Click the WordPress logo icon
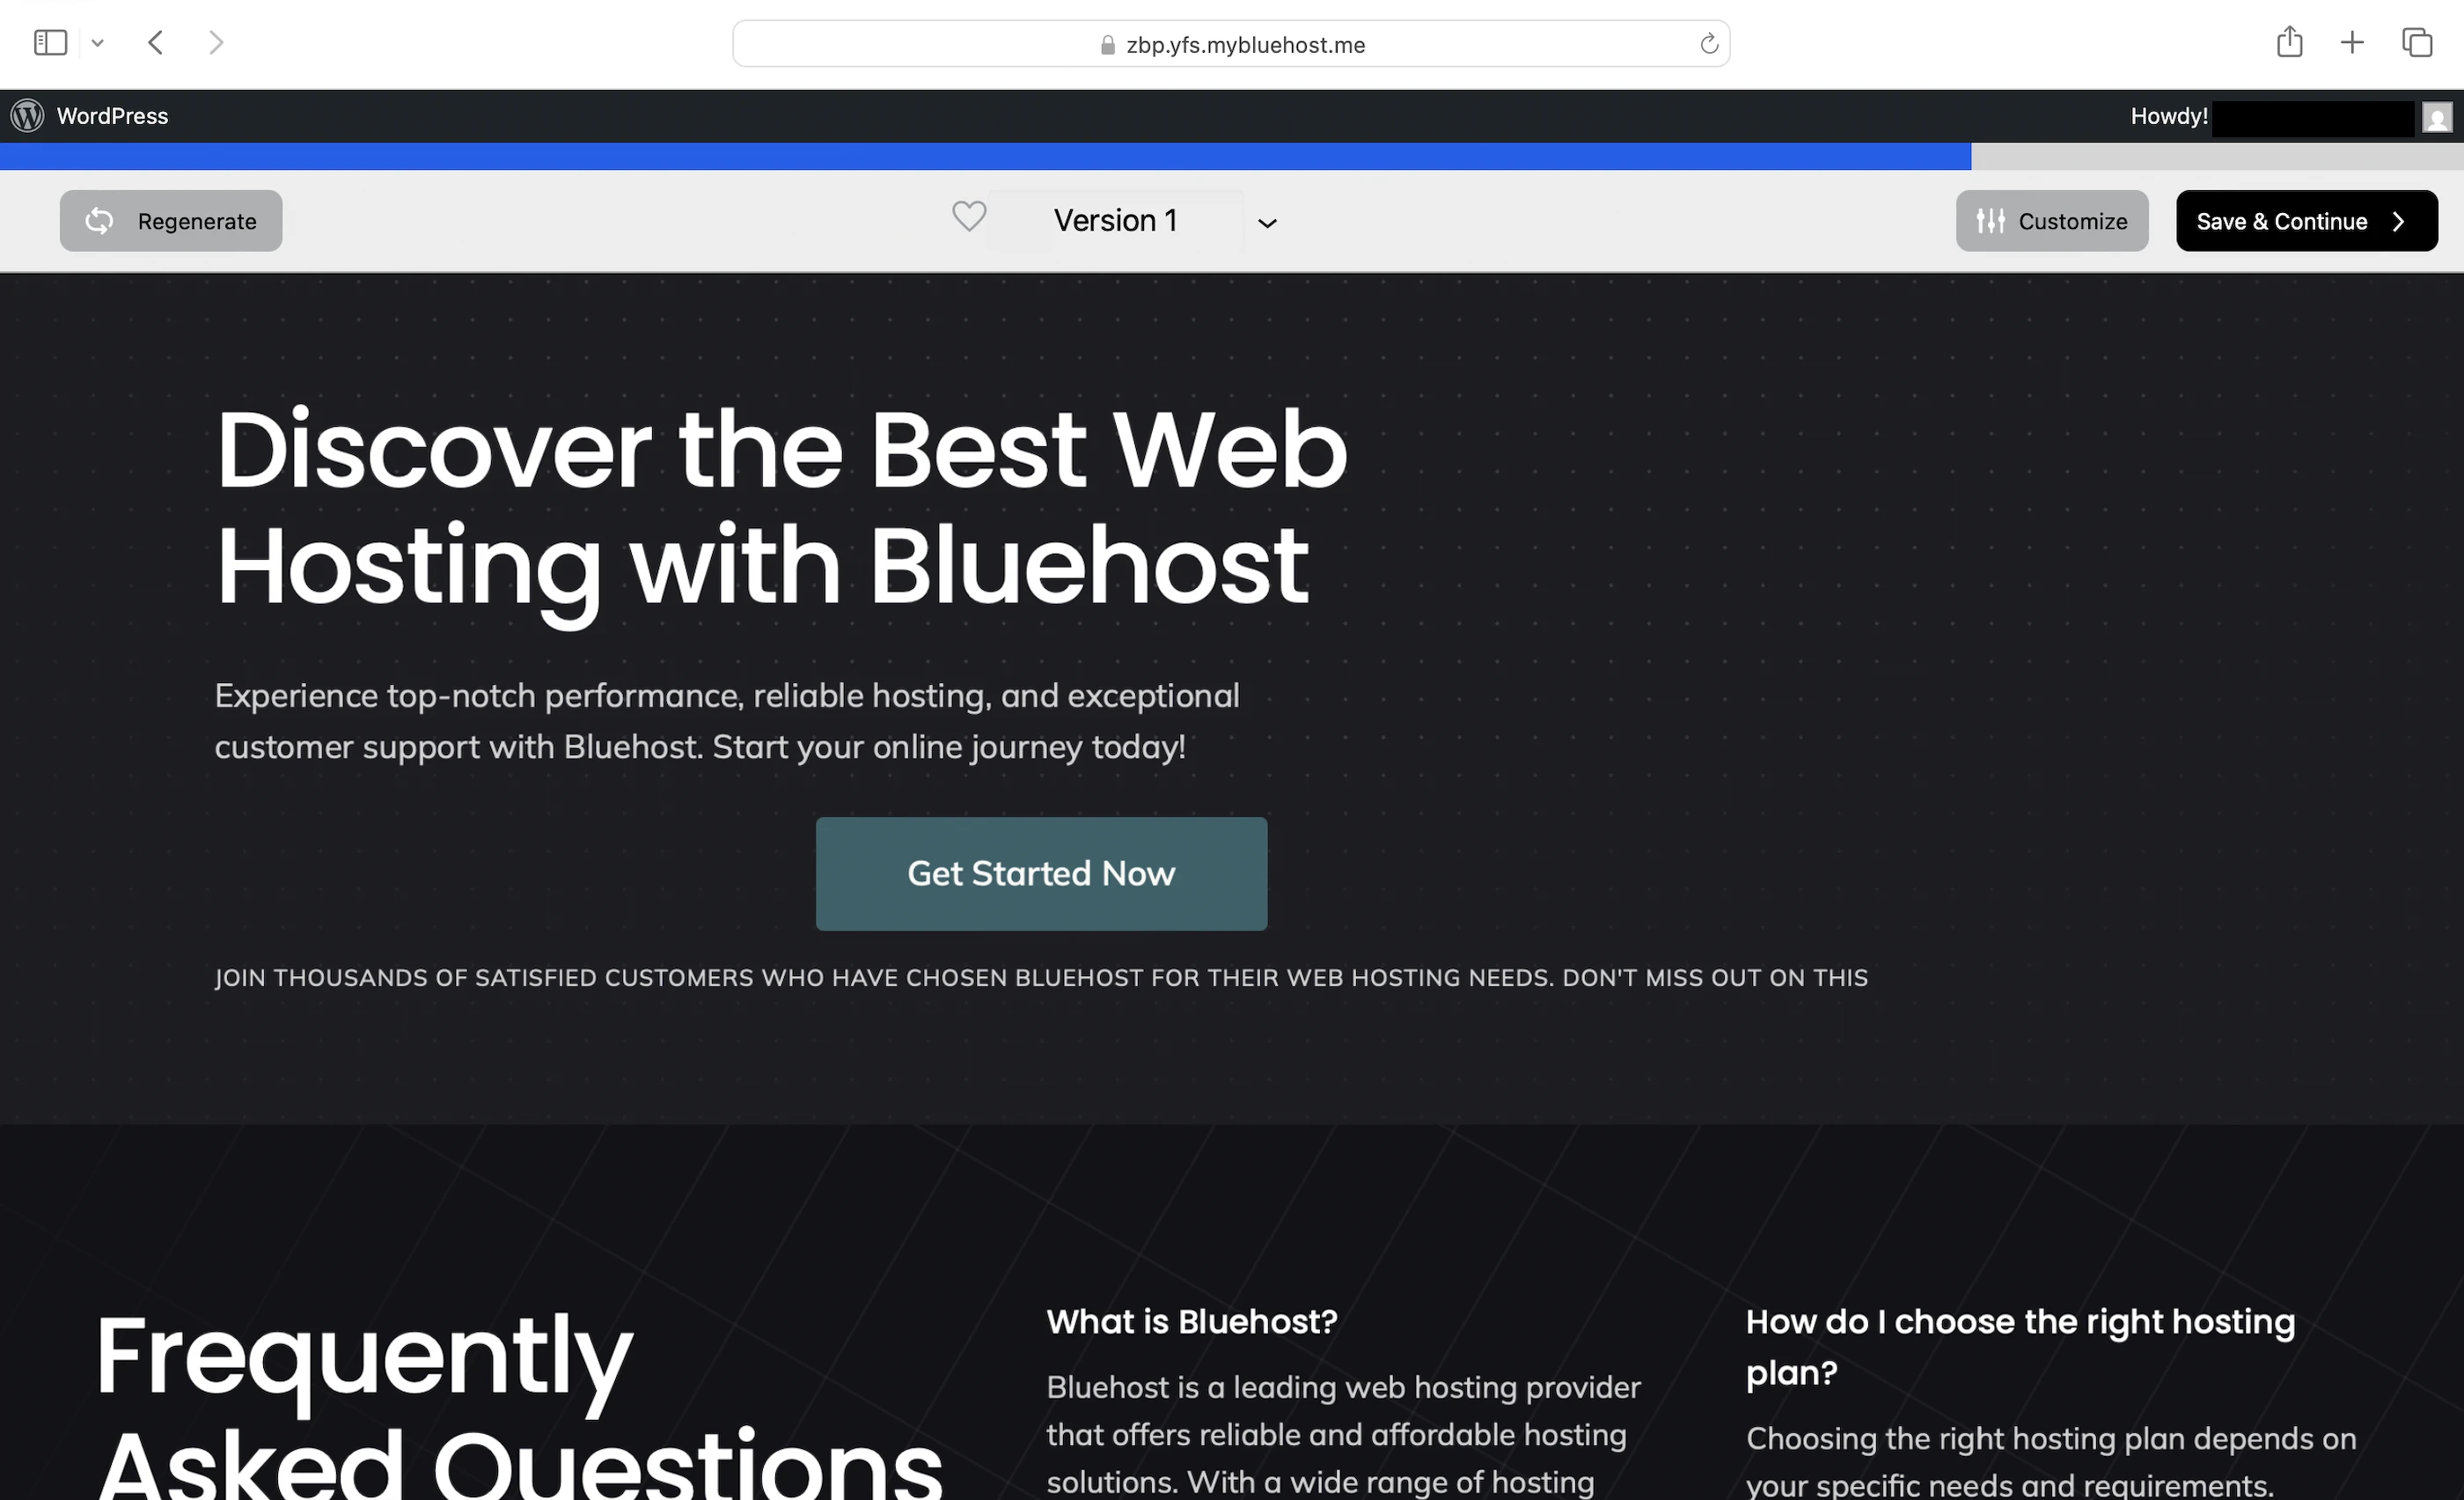Viewport: 2464px width, 1500px height. (x=27, y=116)
